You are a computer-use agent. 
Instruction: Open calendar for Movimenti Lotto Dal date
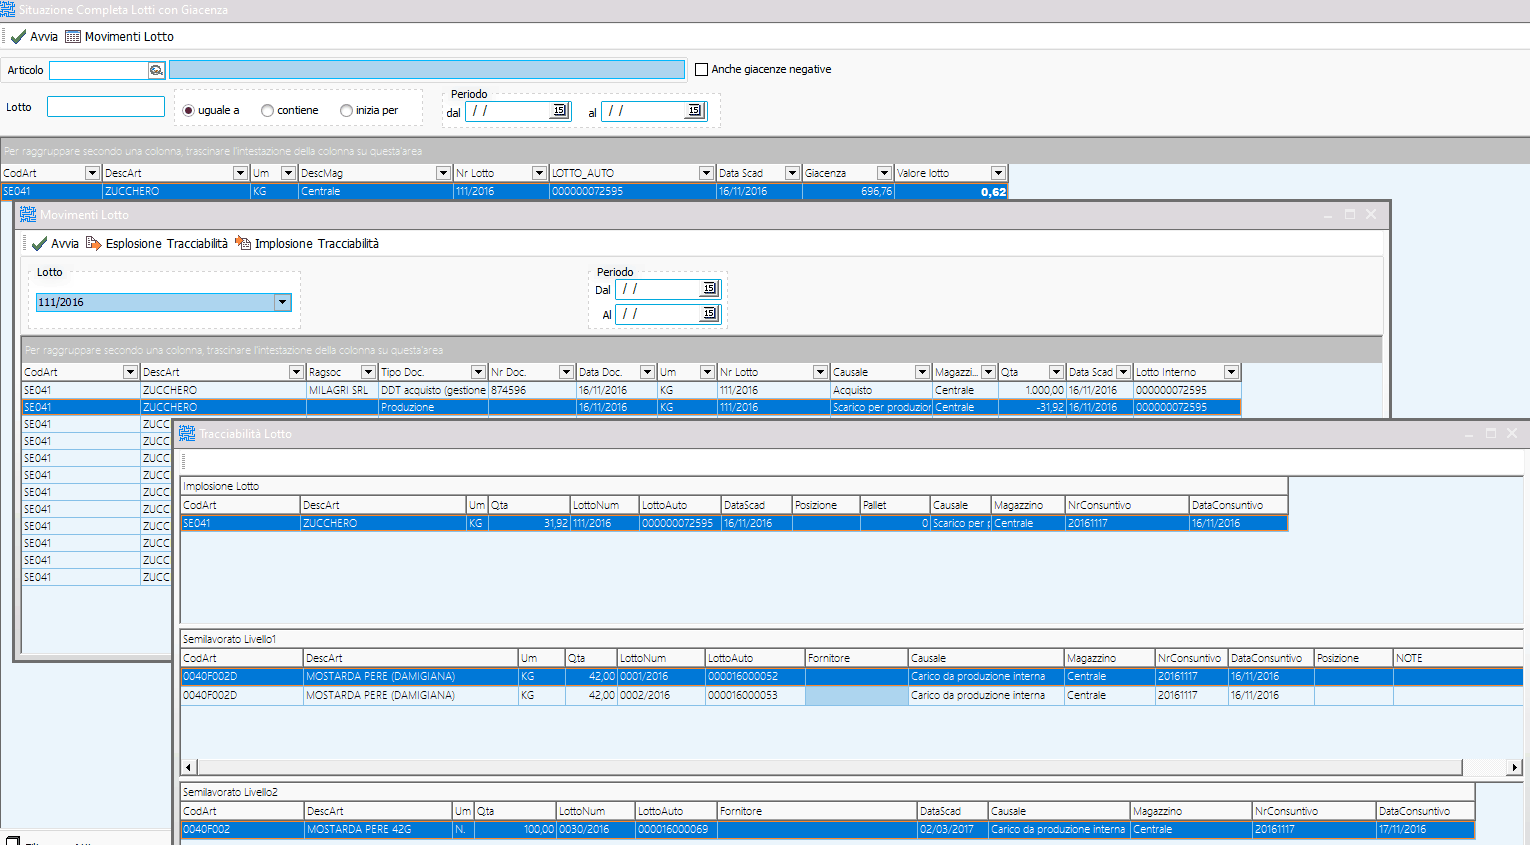[709, 289]
